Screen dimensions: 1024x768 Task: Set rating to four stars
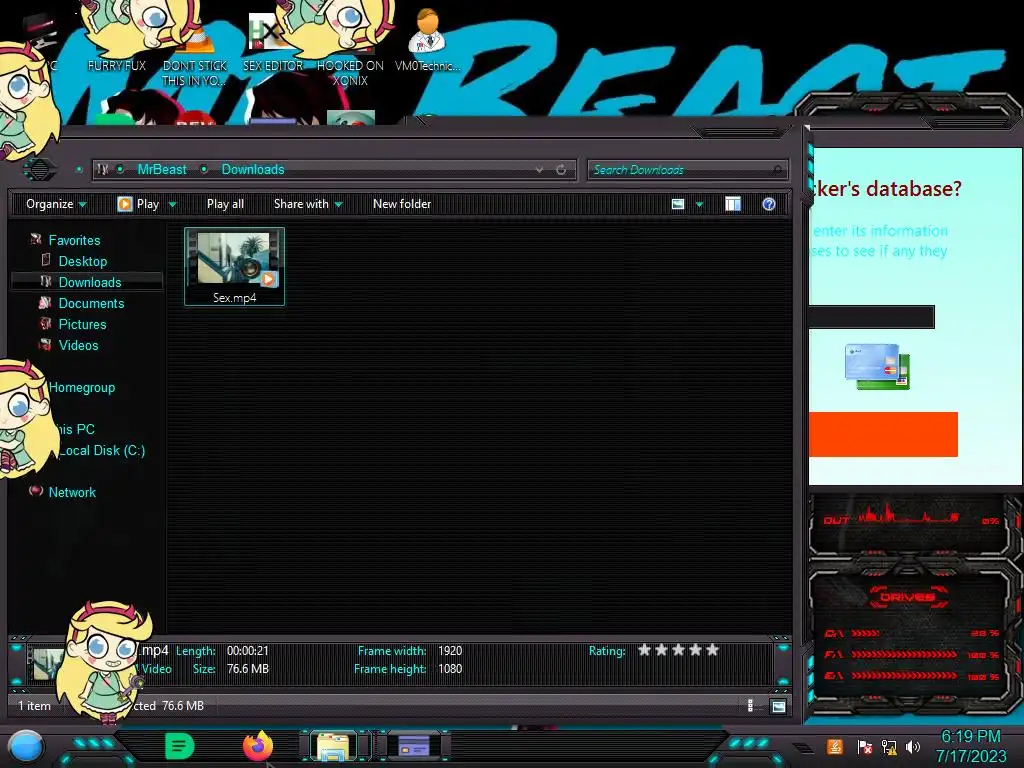(x=696, y=650)
